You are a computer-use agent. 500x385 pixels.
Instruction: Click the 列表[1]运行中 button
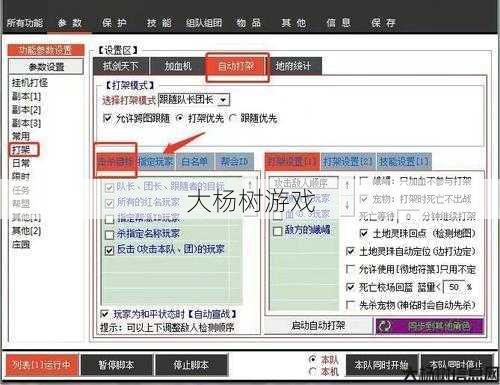pyautogui.click(x=42, y=365)
